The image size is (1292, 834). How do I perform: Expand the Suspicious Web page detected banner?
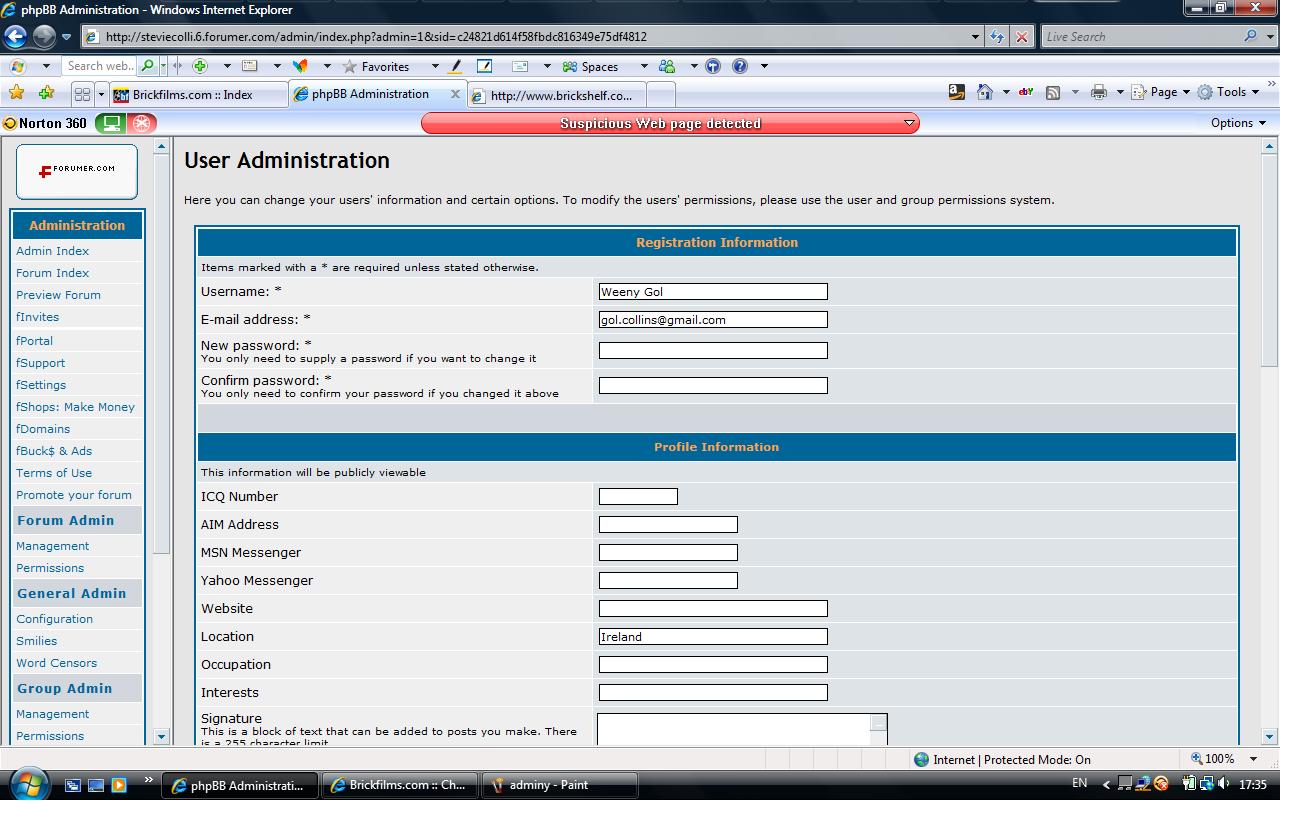coord(909,123)
